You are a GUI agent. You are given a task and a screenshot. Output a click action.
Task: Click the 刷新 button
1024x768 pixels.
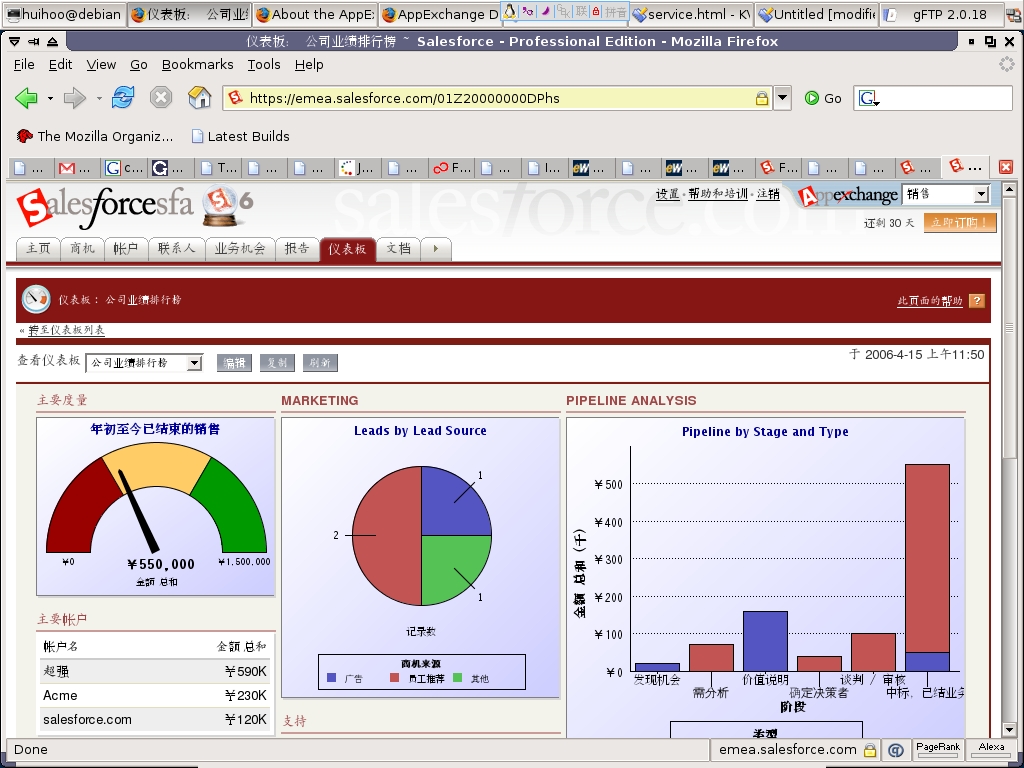pos(320,362)
